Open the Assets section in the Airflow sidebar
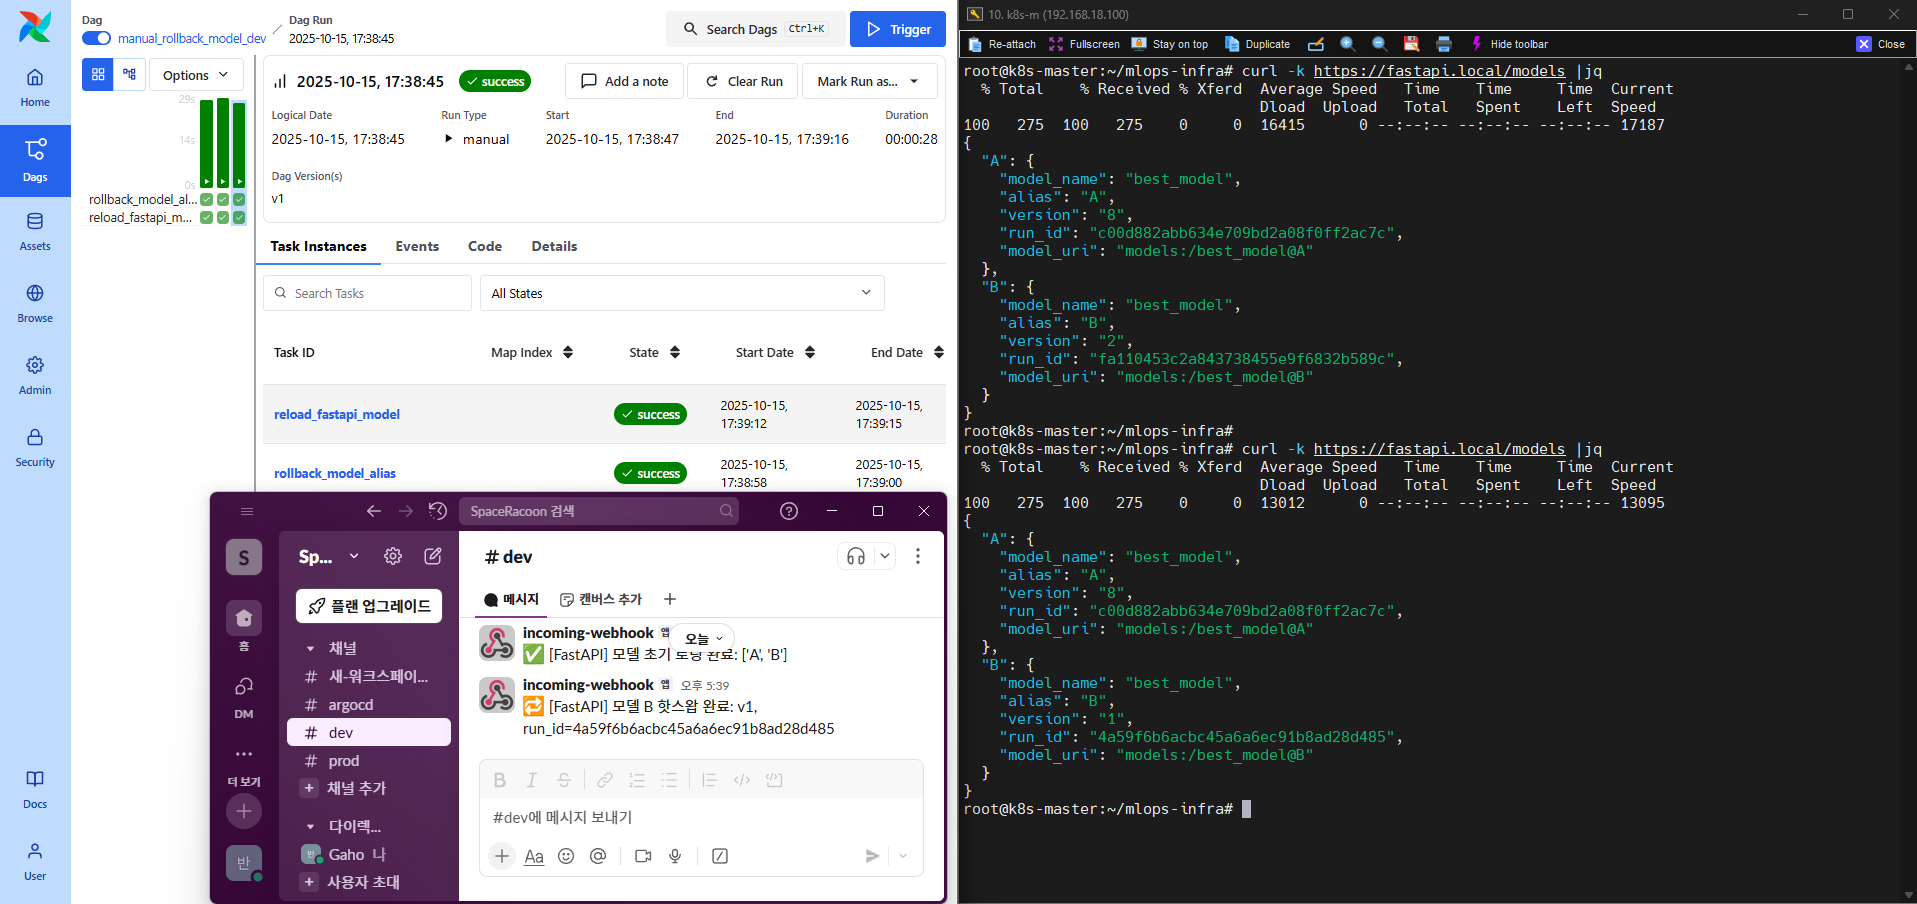 pos(35,231)
